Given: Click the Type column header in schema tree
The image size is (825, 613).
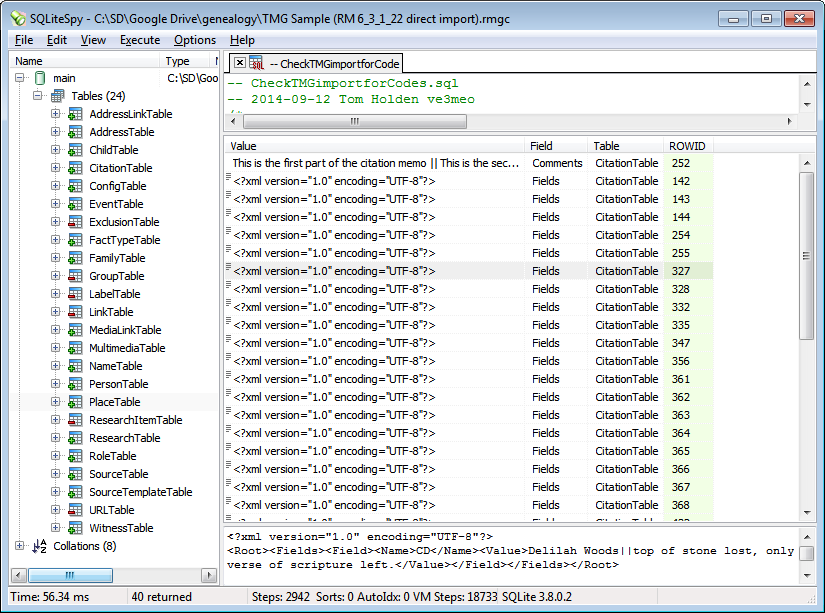Looking at the screenshot, I should pos(187,61).
